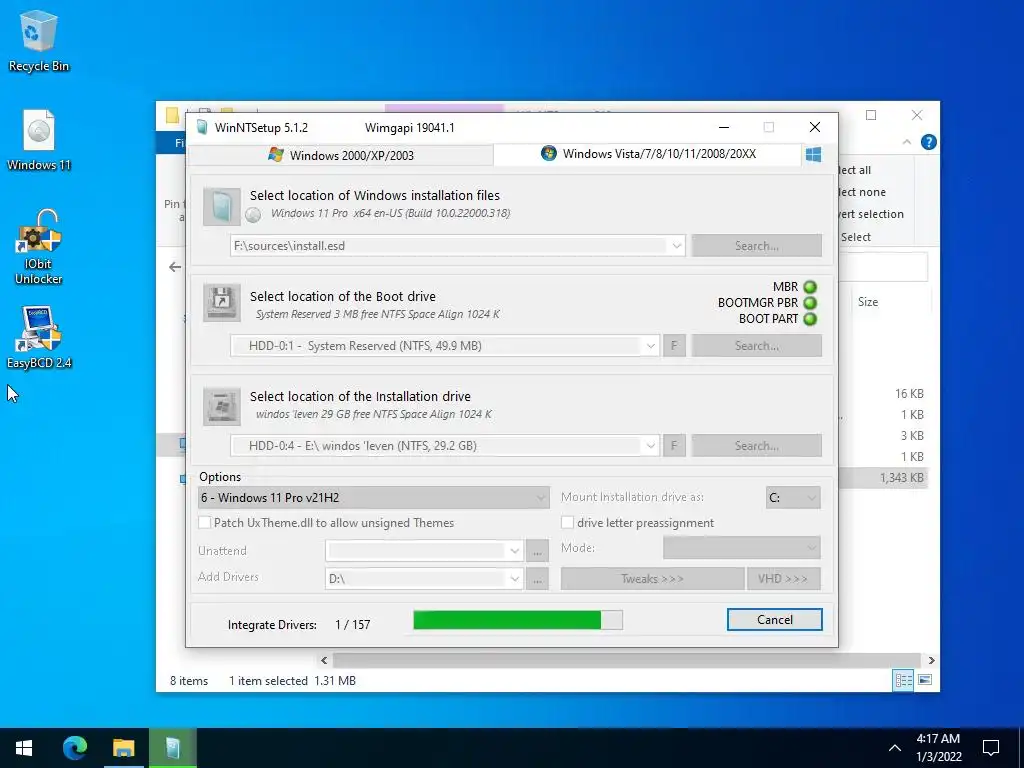Open the VHD >>> options

tap(784, 579)
